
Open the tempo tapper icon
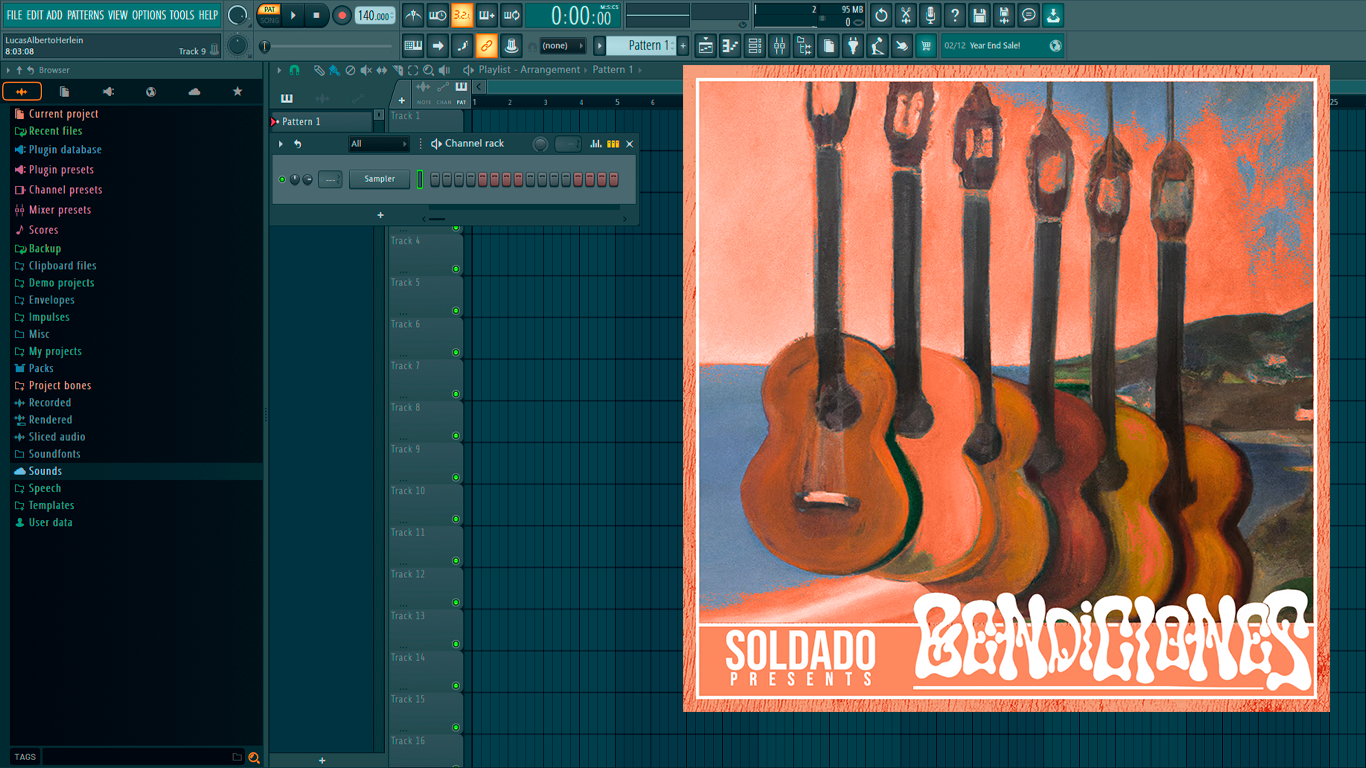pyautogui.click(x=877, y=46)
